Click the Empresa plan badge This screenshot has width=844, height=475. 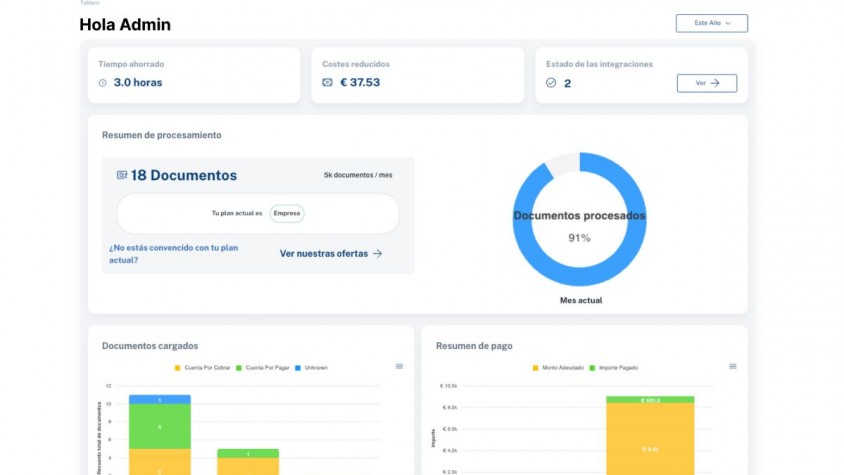287,213
